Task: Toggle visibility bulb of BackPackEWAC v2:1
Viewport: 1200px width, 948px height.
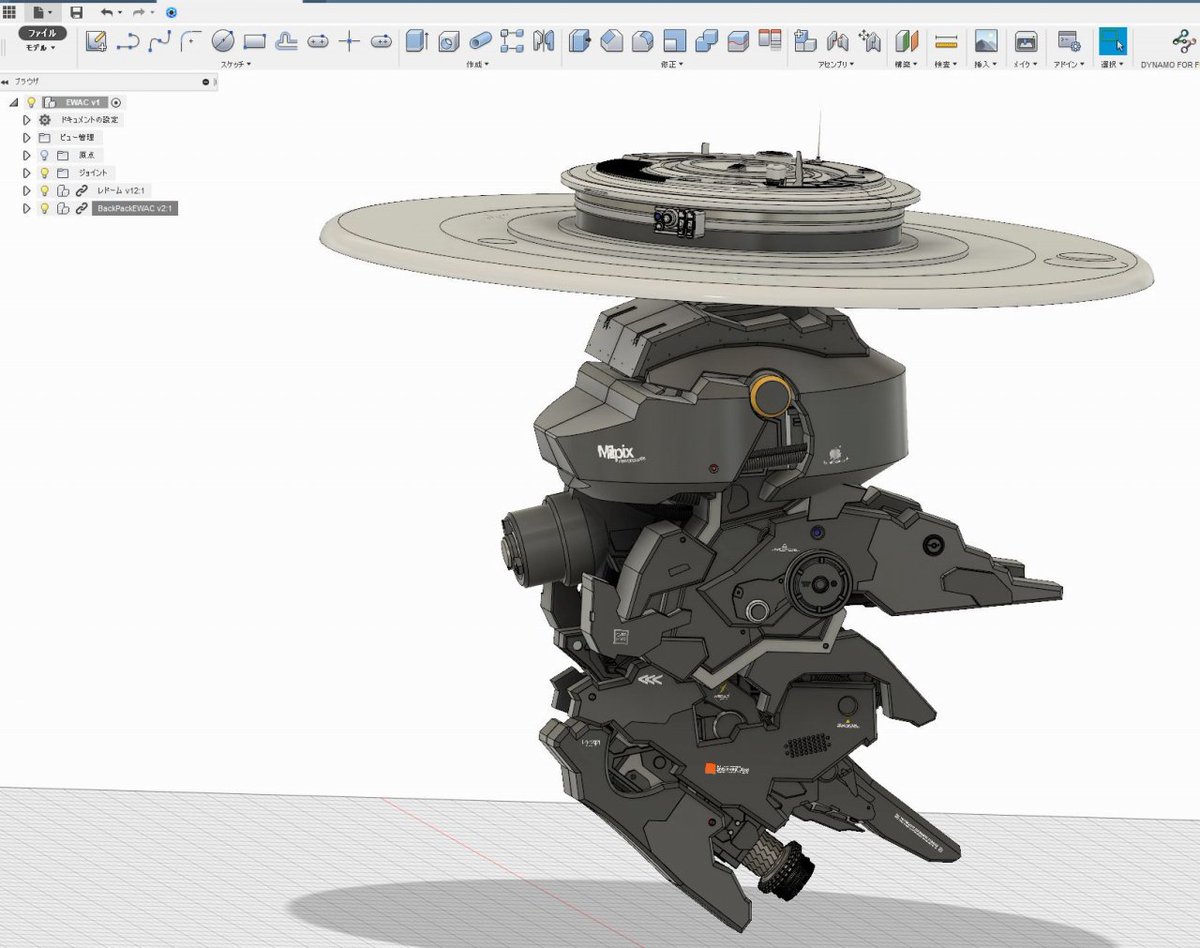Action: (x=44, y=208)
